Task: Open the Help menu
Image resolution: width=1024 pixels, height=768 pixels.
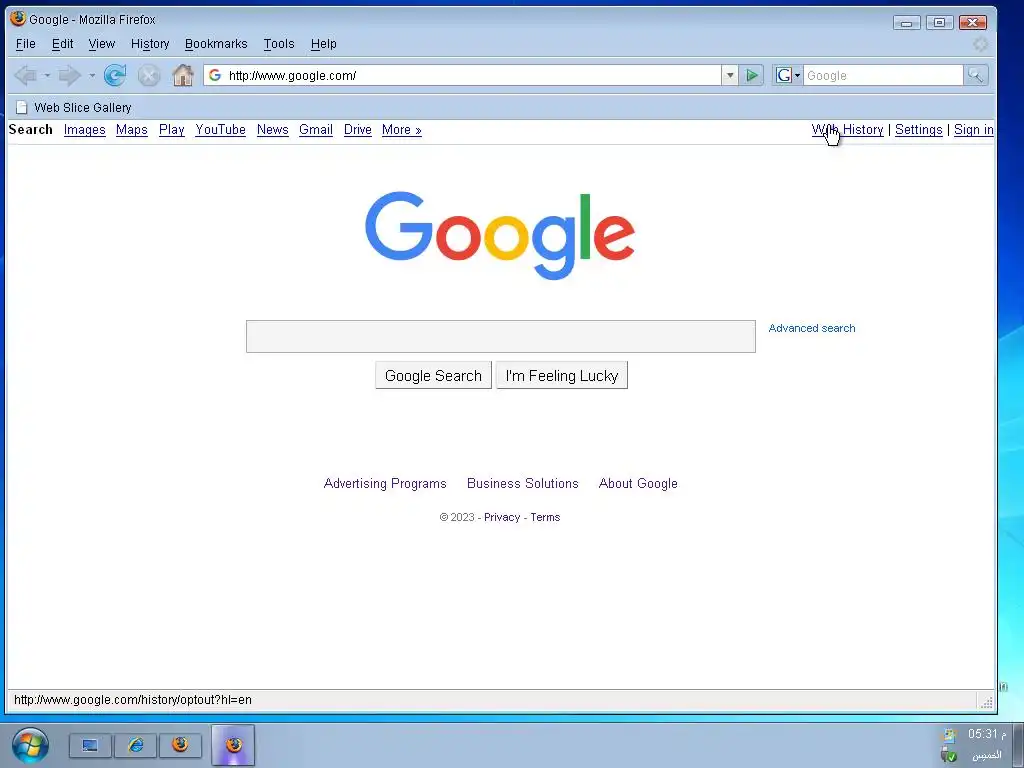Action: (323, 44)
